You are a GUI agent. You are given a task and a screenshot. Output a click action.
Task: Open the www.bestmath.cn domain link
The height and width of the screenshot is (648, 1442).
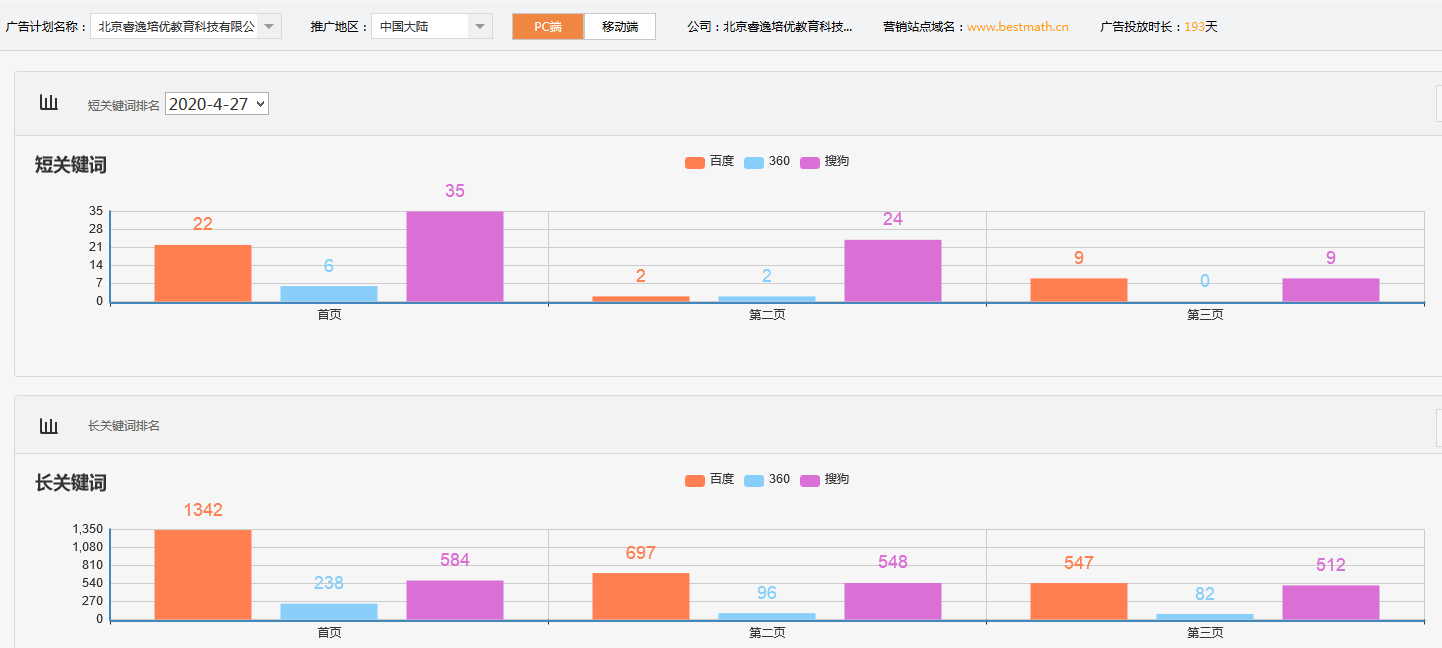[1017, 27]
